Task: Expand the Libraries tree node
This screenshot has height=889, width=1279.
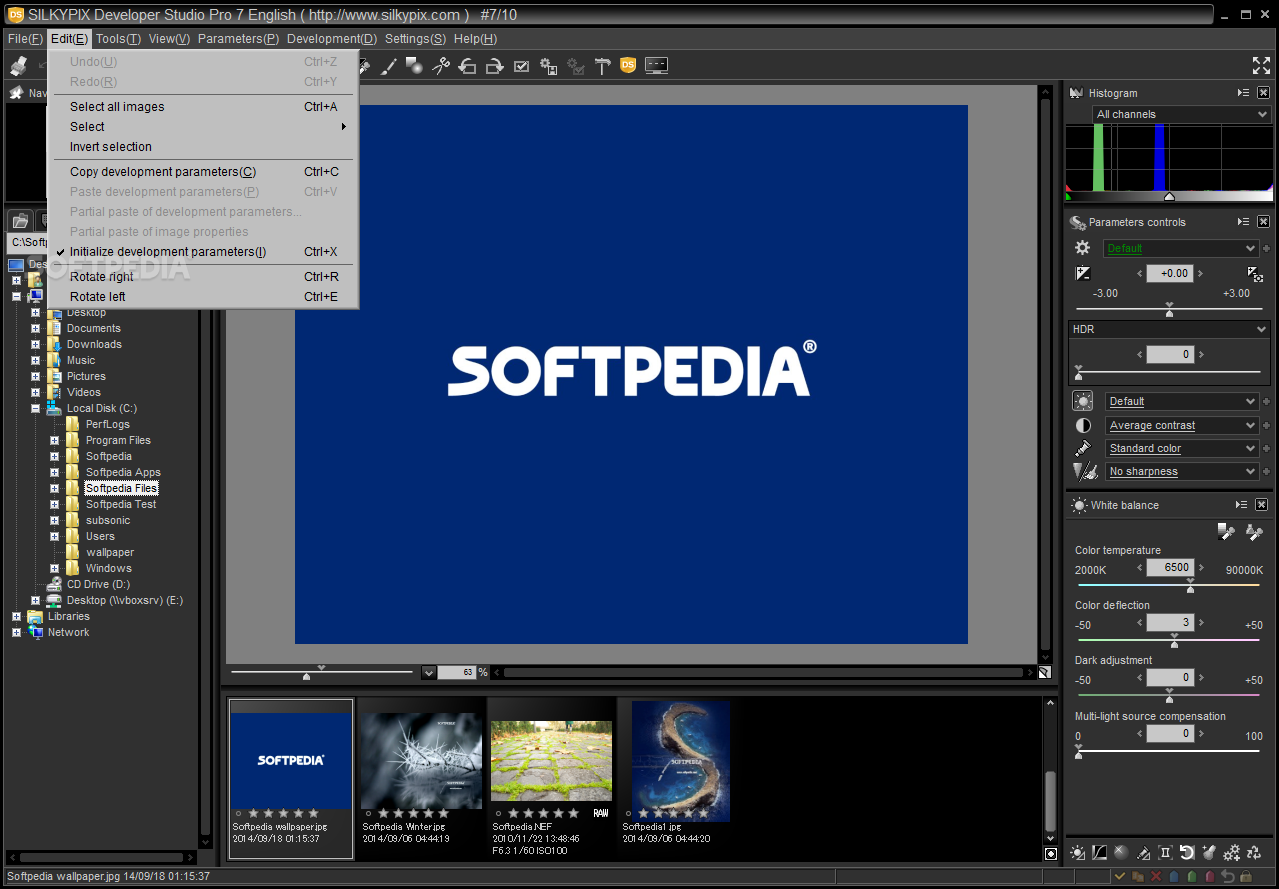Action: 16,616
